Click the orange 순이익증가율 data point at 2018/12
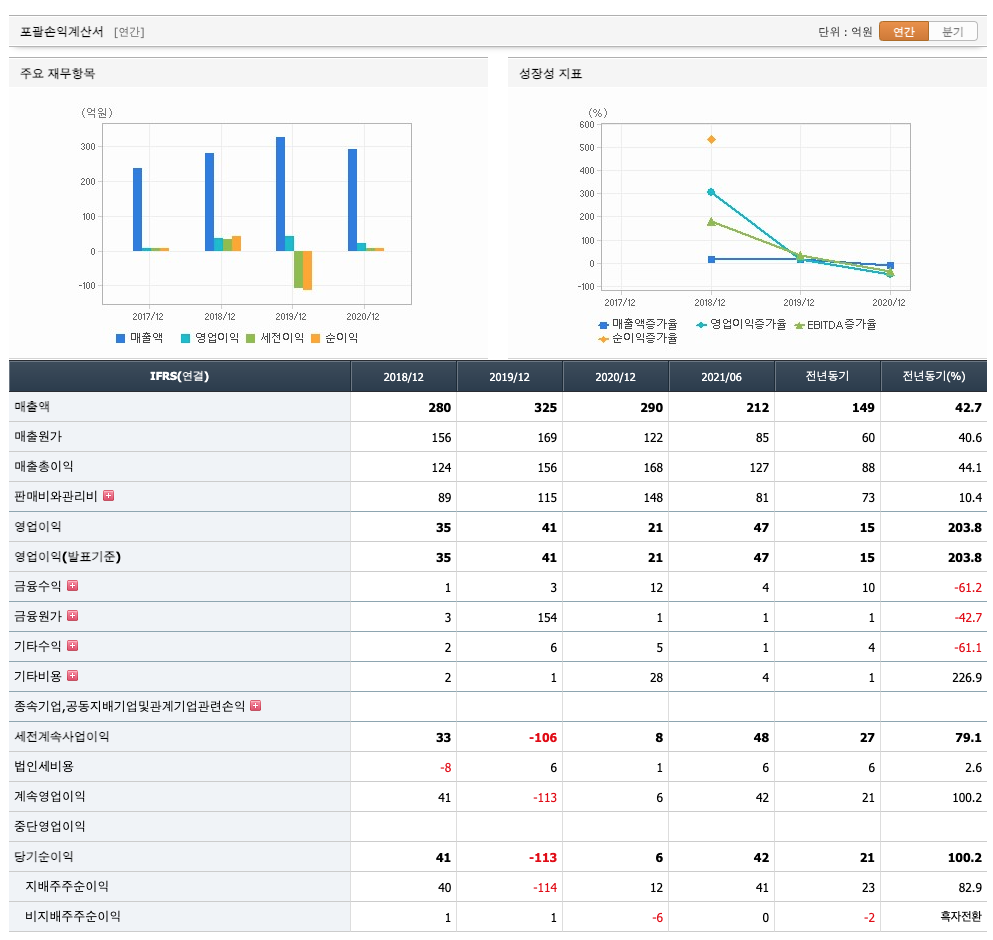This screenshot has width=993, height=940. 711,139
